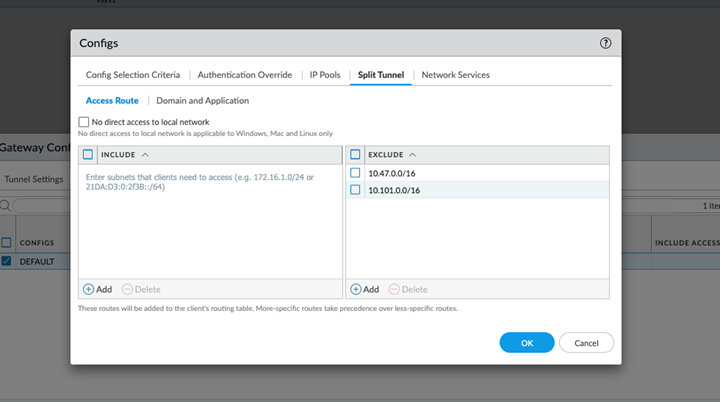720x402 pixels.
Task: Click the CONFIGS column header in background
Action: click(37, 243)
